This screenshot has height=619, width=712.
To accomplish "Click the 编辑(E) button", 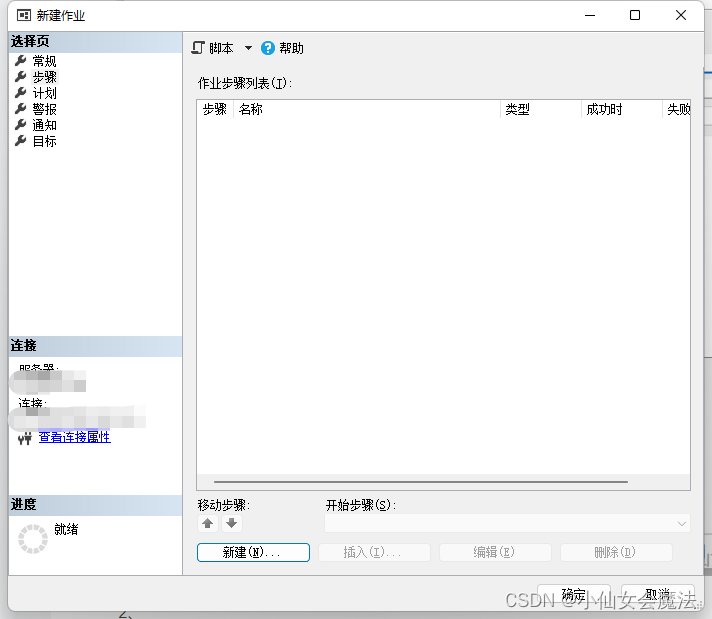I will click(495, 552).
